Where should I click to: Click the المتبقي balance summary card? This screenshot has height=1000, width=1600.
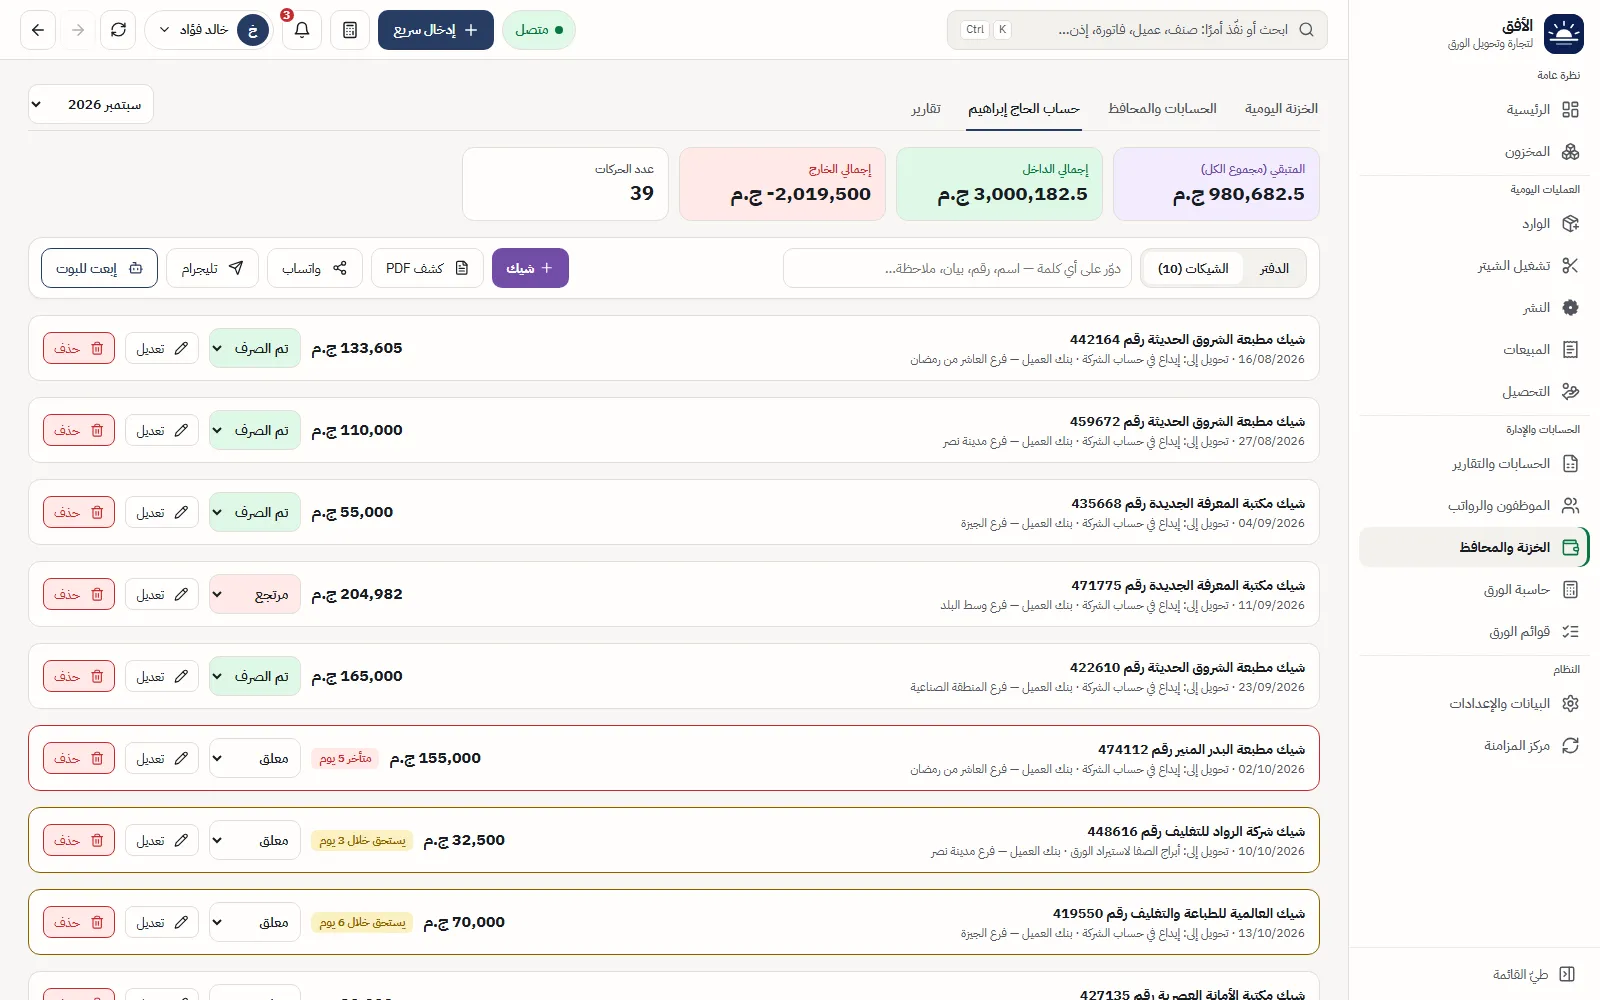click(1216, 184)
